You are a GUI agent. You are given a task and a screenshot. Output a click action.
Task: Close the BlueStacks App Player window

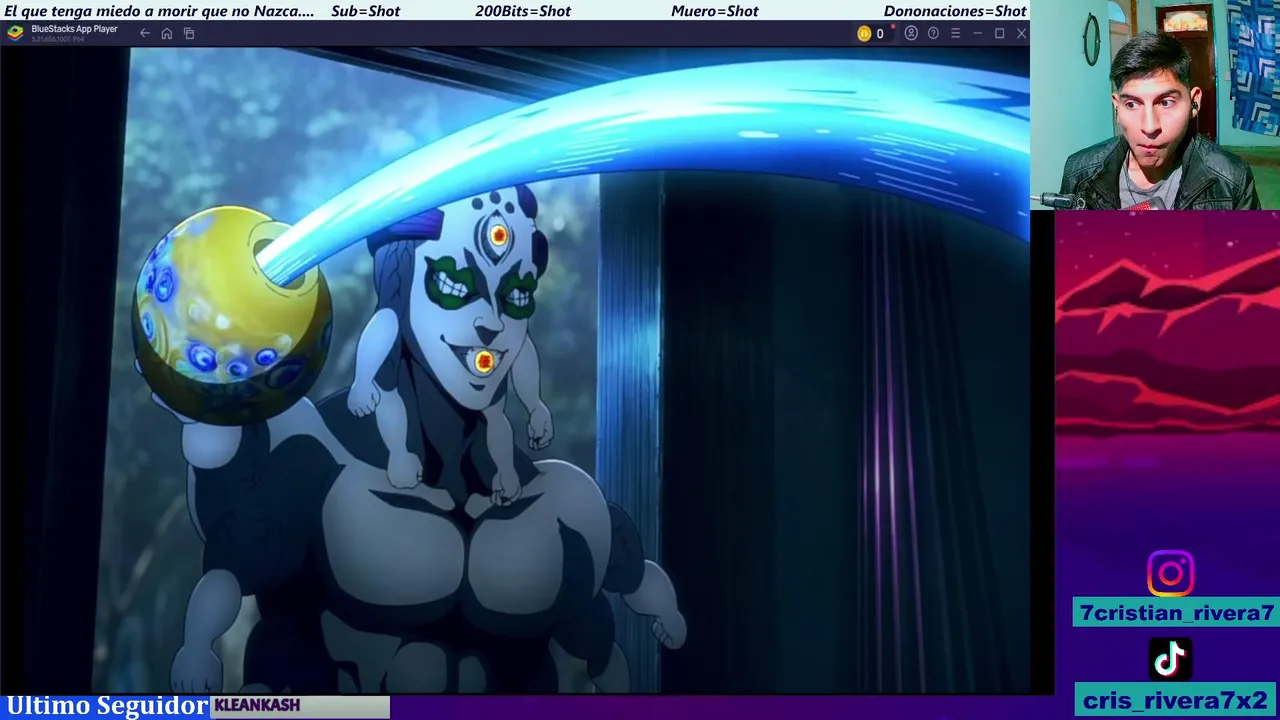tap(1021, 33)
